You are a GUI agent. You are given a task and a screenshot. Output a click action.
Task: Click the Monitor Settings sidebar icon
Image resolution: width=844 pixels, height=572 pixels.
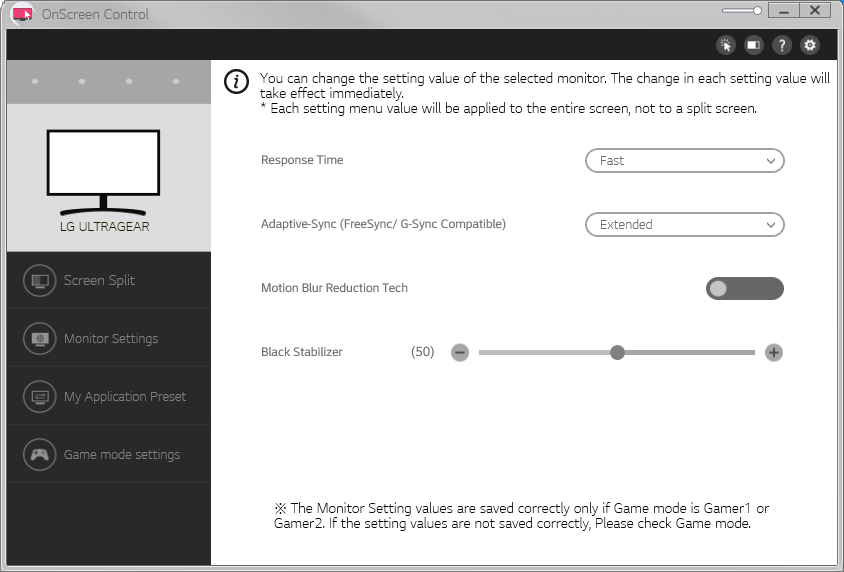tap(40, 338)
